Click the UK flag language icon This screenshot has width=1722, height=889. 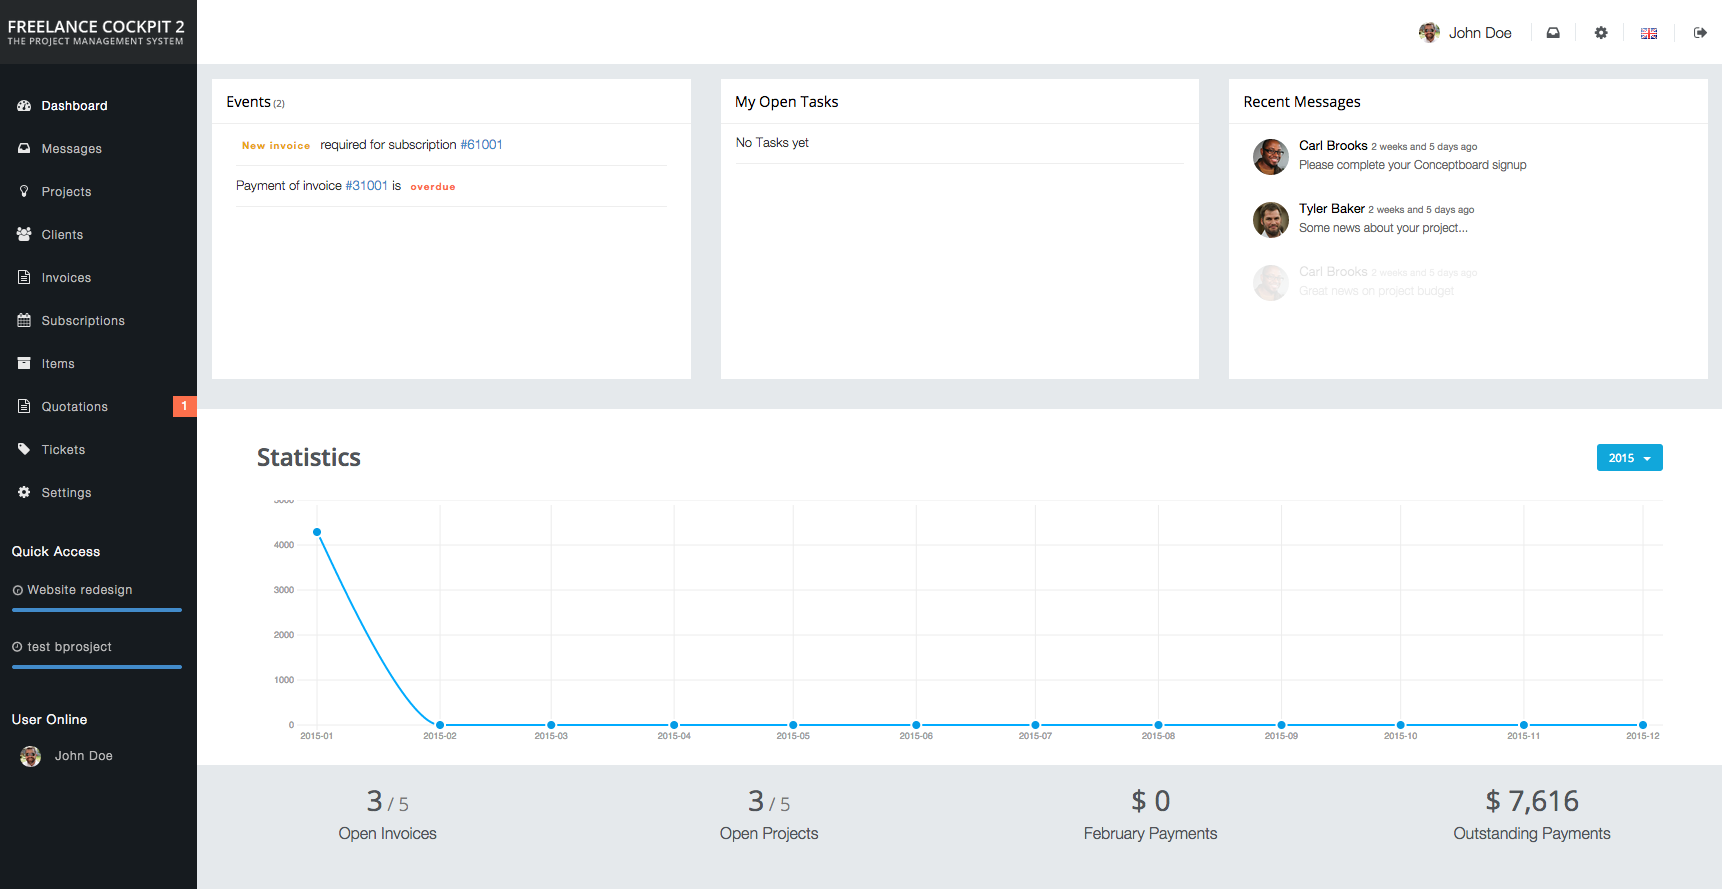1649,33
